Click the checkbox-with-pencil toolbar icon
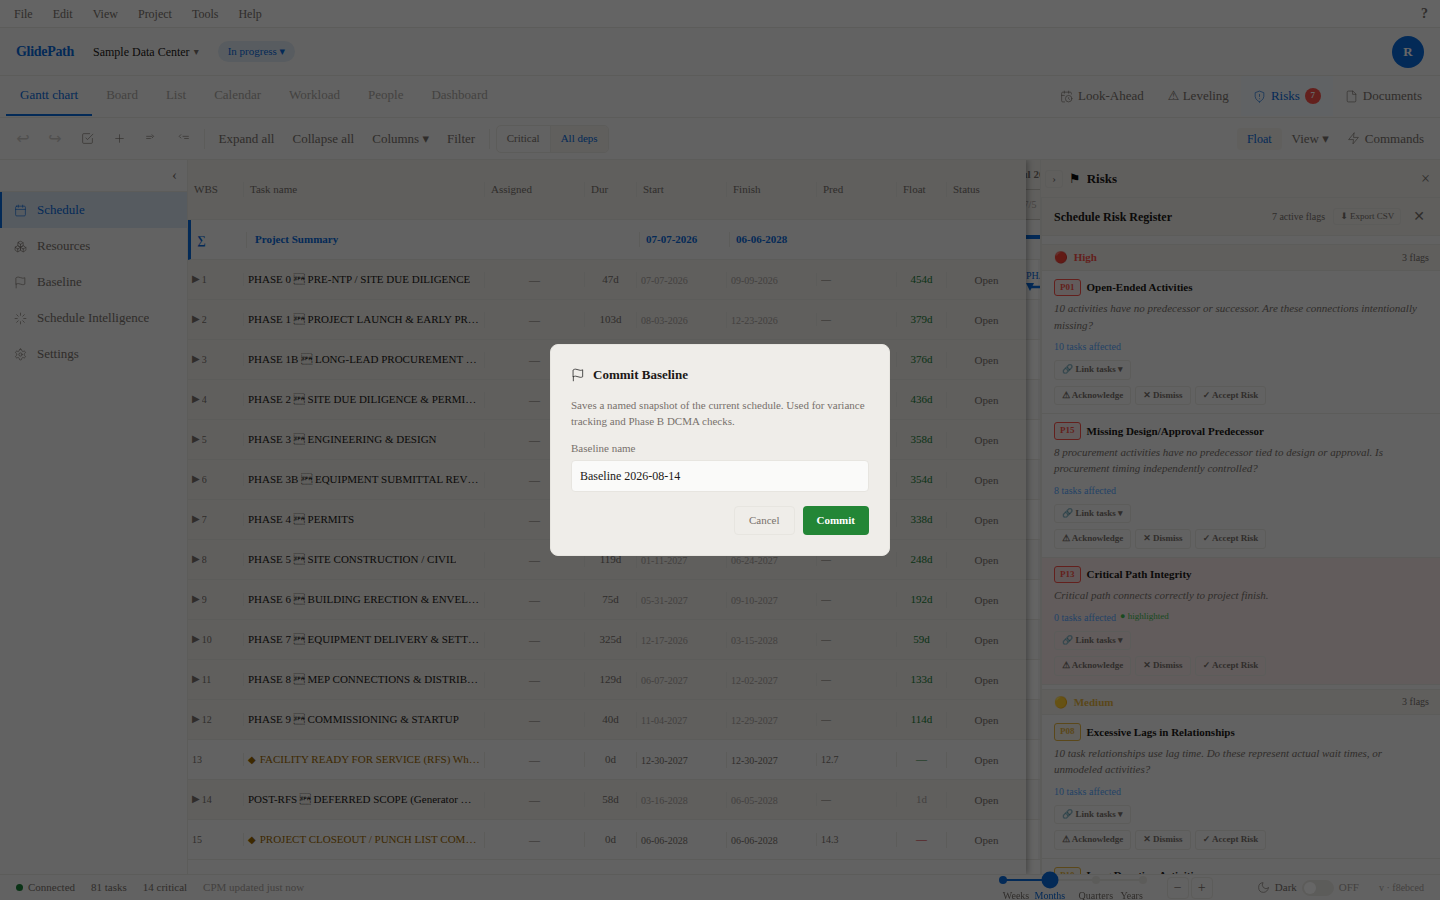The height and width of the screenshot is (900, 1440). point(87,138)
